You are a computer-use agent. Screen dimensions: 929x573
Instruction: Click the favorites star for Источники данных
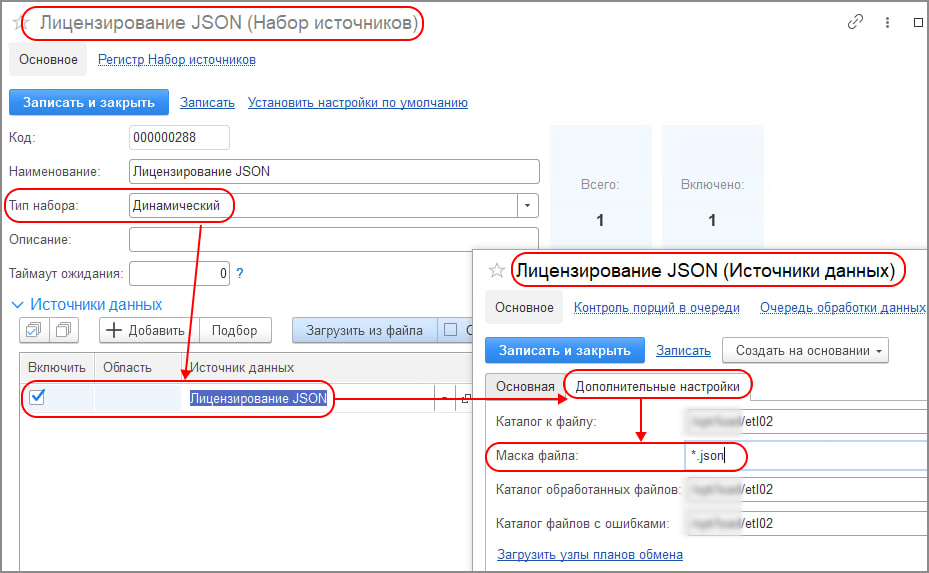(496, 270)
